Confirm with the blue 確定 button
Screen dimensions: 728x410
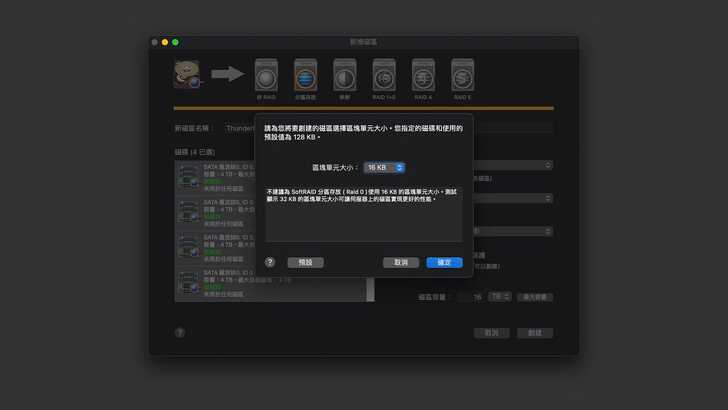point(444,262)
